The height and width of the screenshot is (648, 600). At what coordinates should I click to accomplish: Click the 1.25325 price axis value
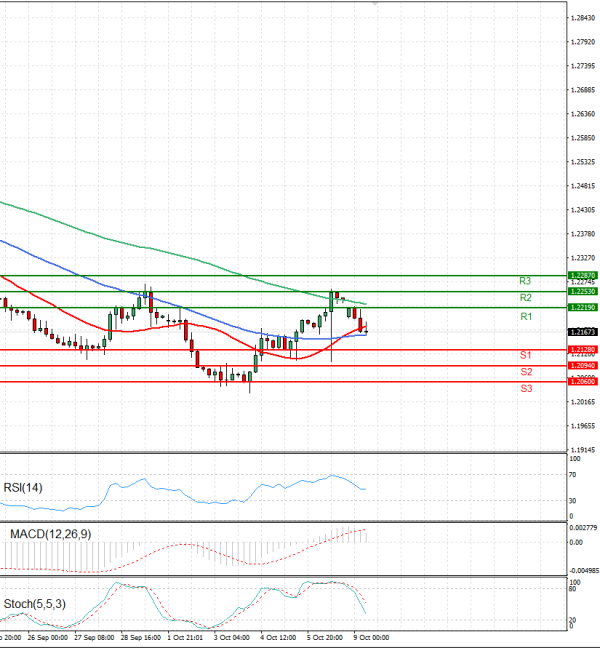tap(583, 162)
